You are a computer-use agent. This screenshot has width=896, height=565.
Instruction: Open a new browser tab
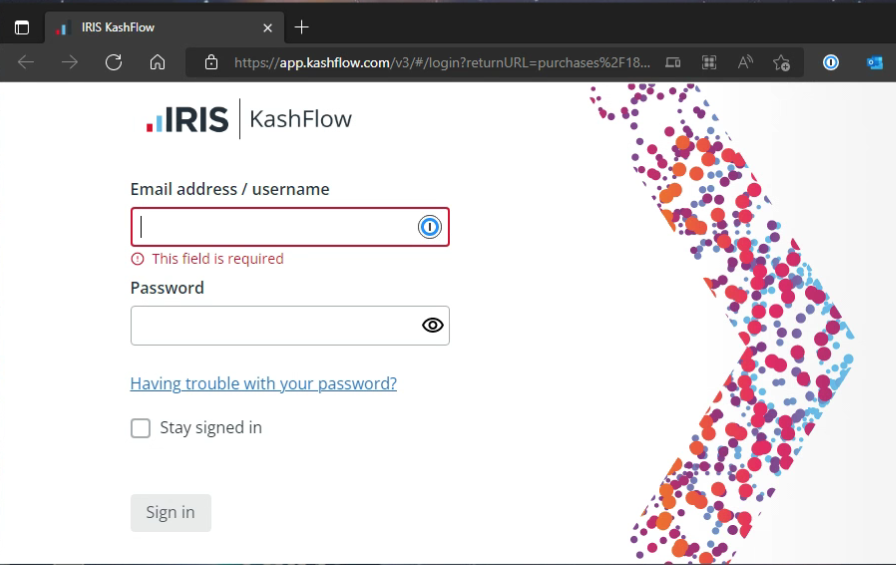[x=302, y=27]
